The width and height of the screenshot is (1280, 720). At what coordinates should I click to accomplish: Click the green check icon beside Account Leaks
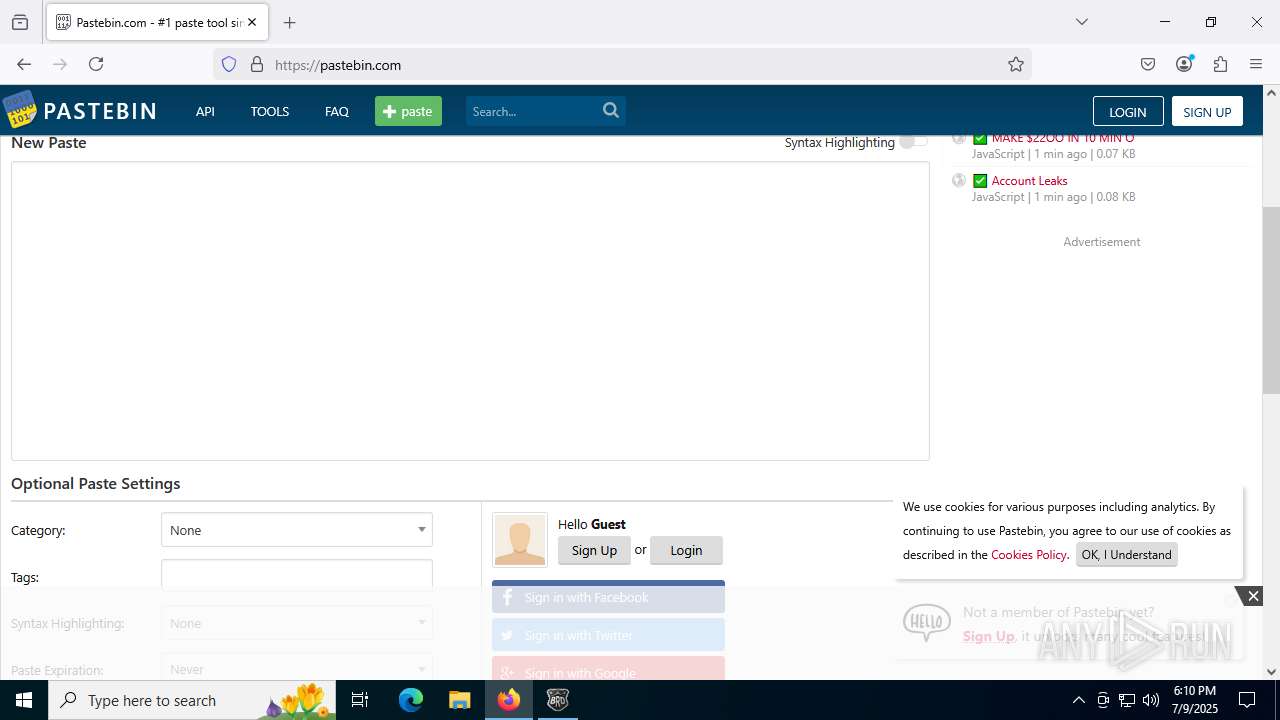(x=980, y=181)
